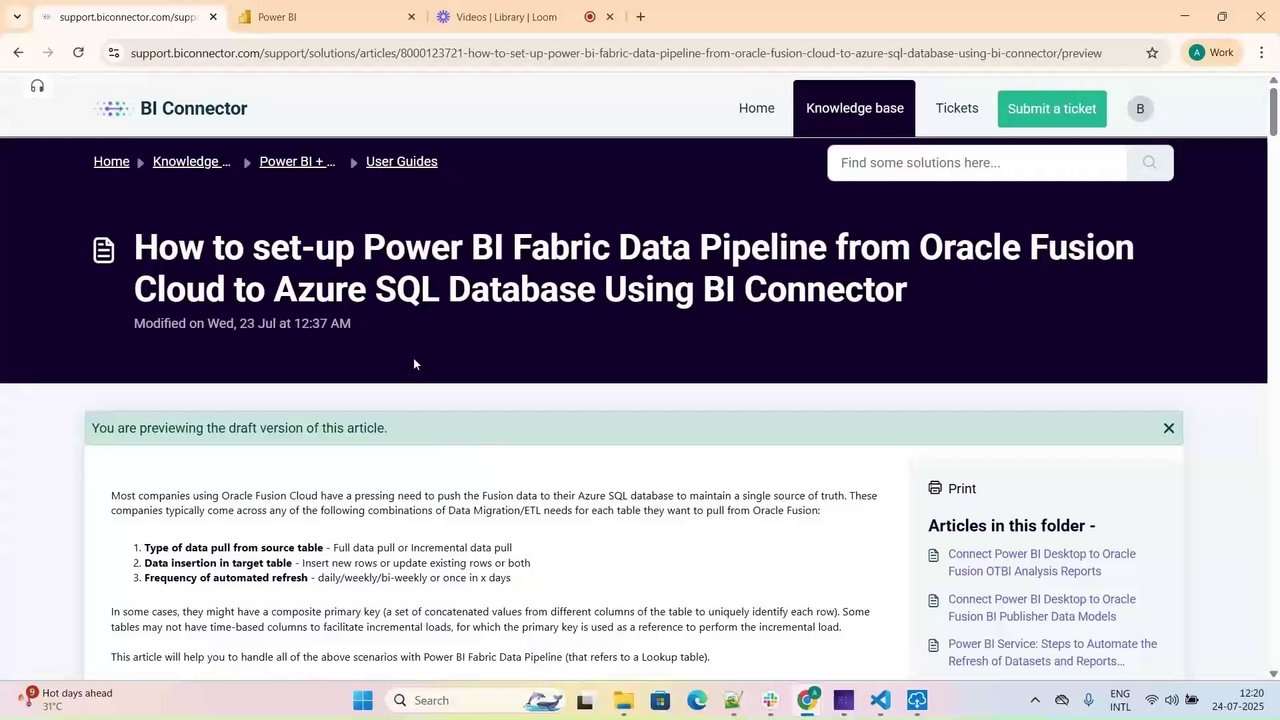The height and width of the screenshot is (720, 1280).
Task: Open Microsoft Edge from taskbar
Action: point(697,700)
